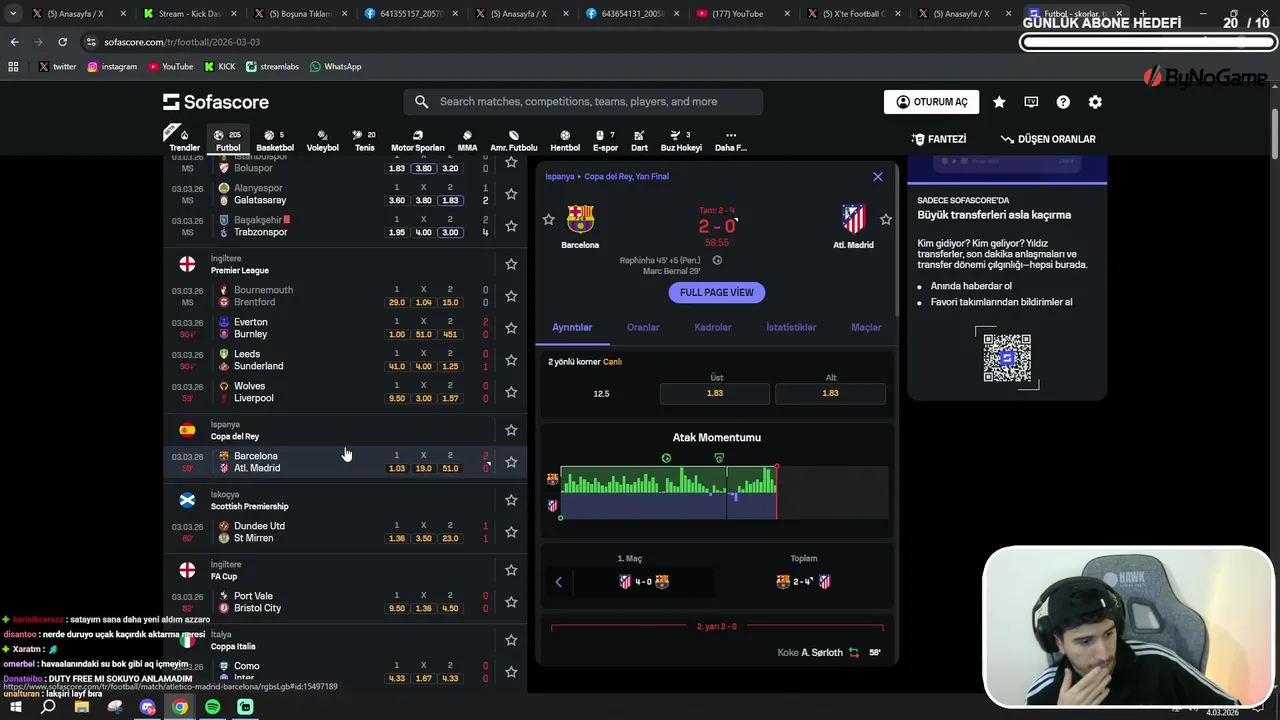Expand Daha Fazla sports menu
Screen dimensions: 1280x720
(x=731, y=140)
